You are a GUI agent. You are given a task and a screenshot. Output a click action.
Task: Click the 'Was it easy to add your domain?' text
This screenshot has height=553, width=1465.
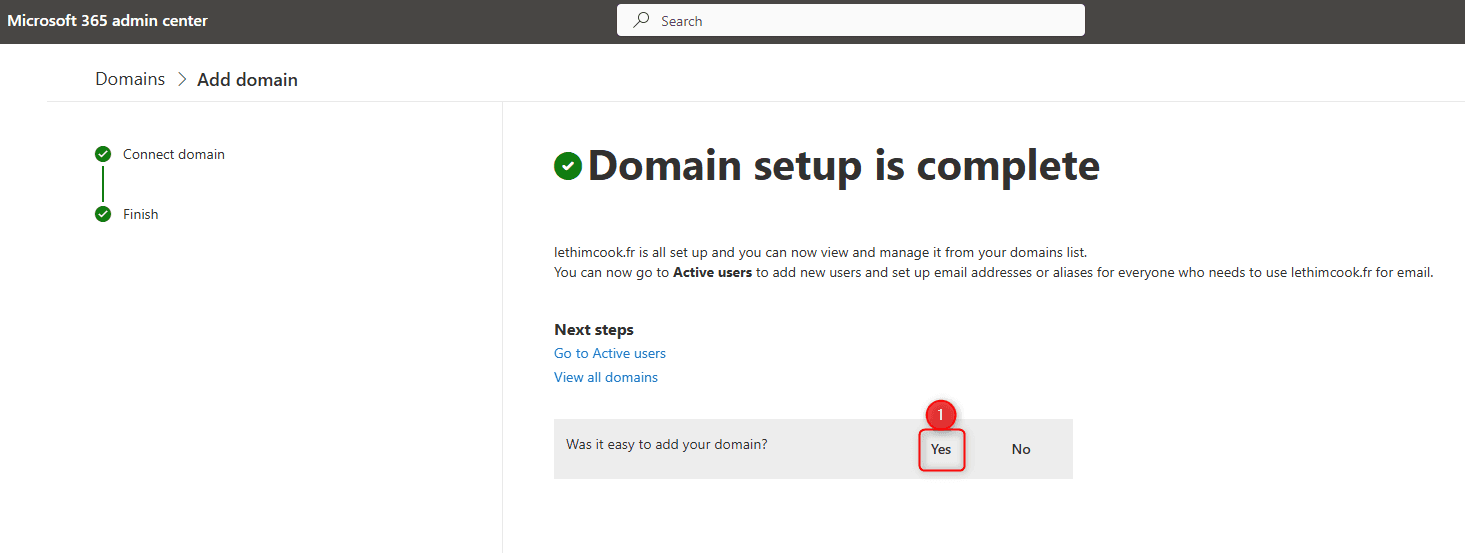667,444
